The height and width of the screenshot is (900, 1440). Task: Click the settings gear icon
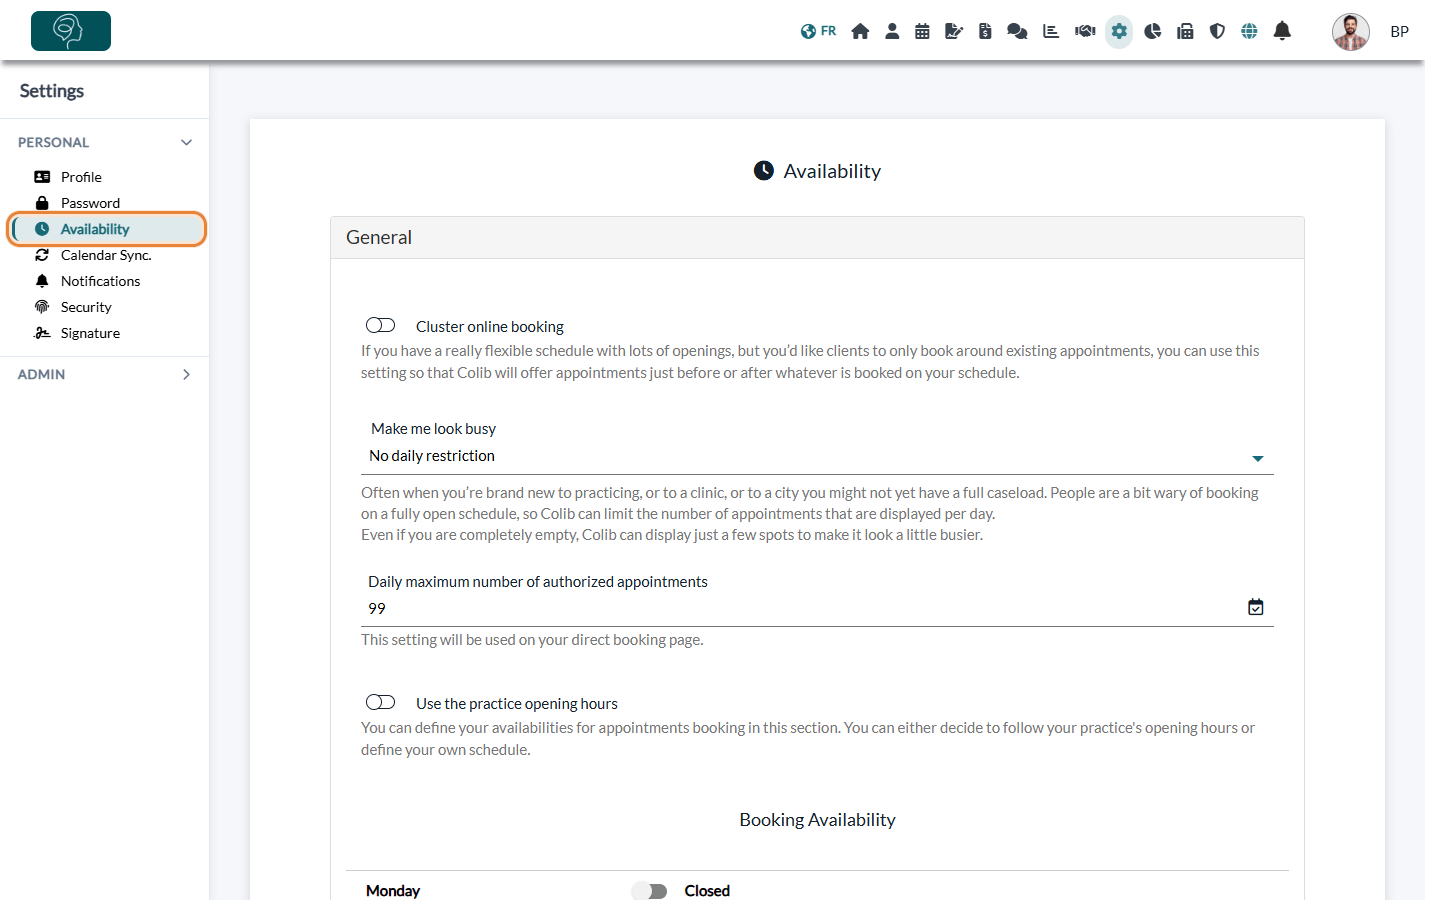[x=1119, y=31]
